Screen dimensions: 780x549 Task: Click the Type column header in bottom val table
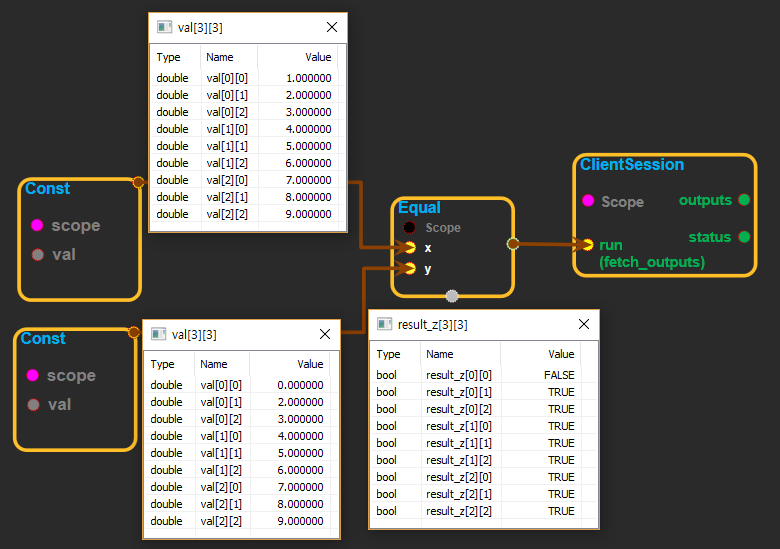[162, 364]
